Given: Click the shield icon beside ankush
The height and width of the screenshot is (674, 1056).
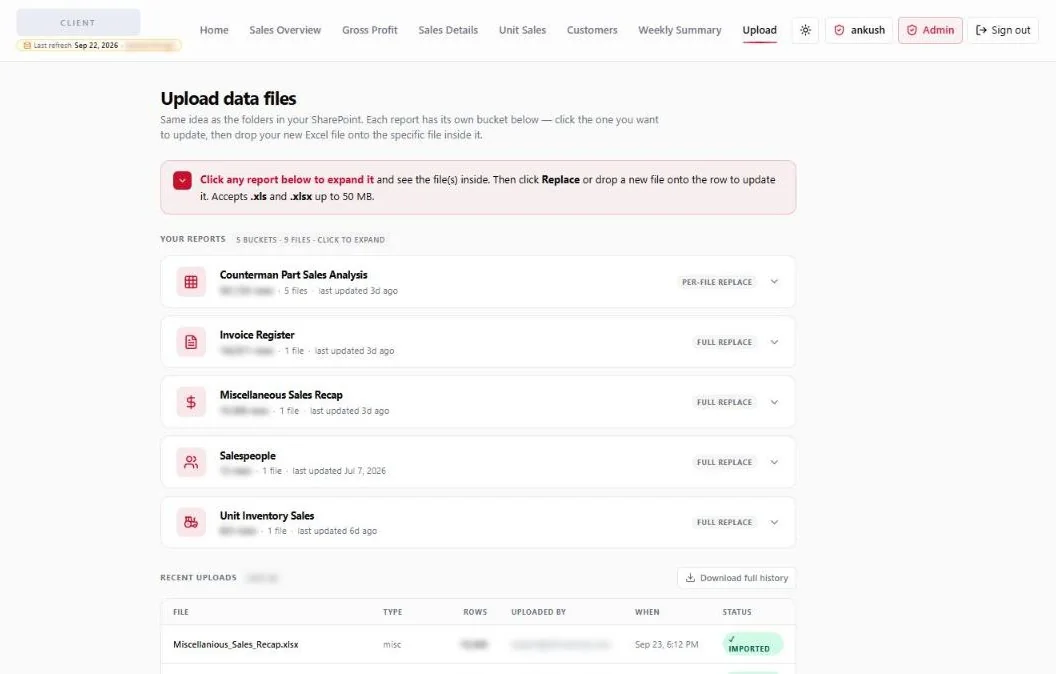Looking at the screenshot, I should (839, 30).
